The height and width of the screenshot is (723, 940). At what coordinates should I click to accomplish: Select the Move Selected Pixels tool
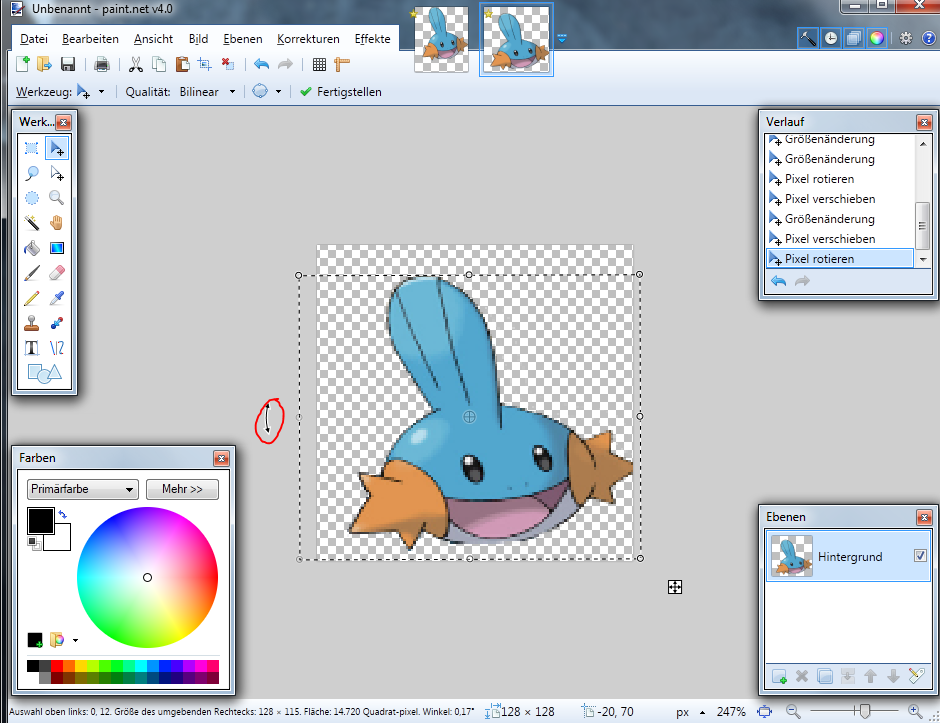pyautogui.click(x=57, y=148)
